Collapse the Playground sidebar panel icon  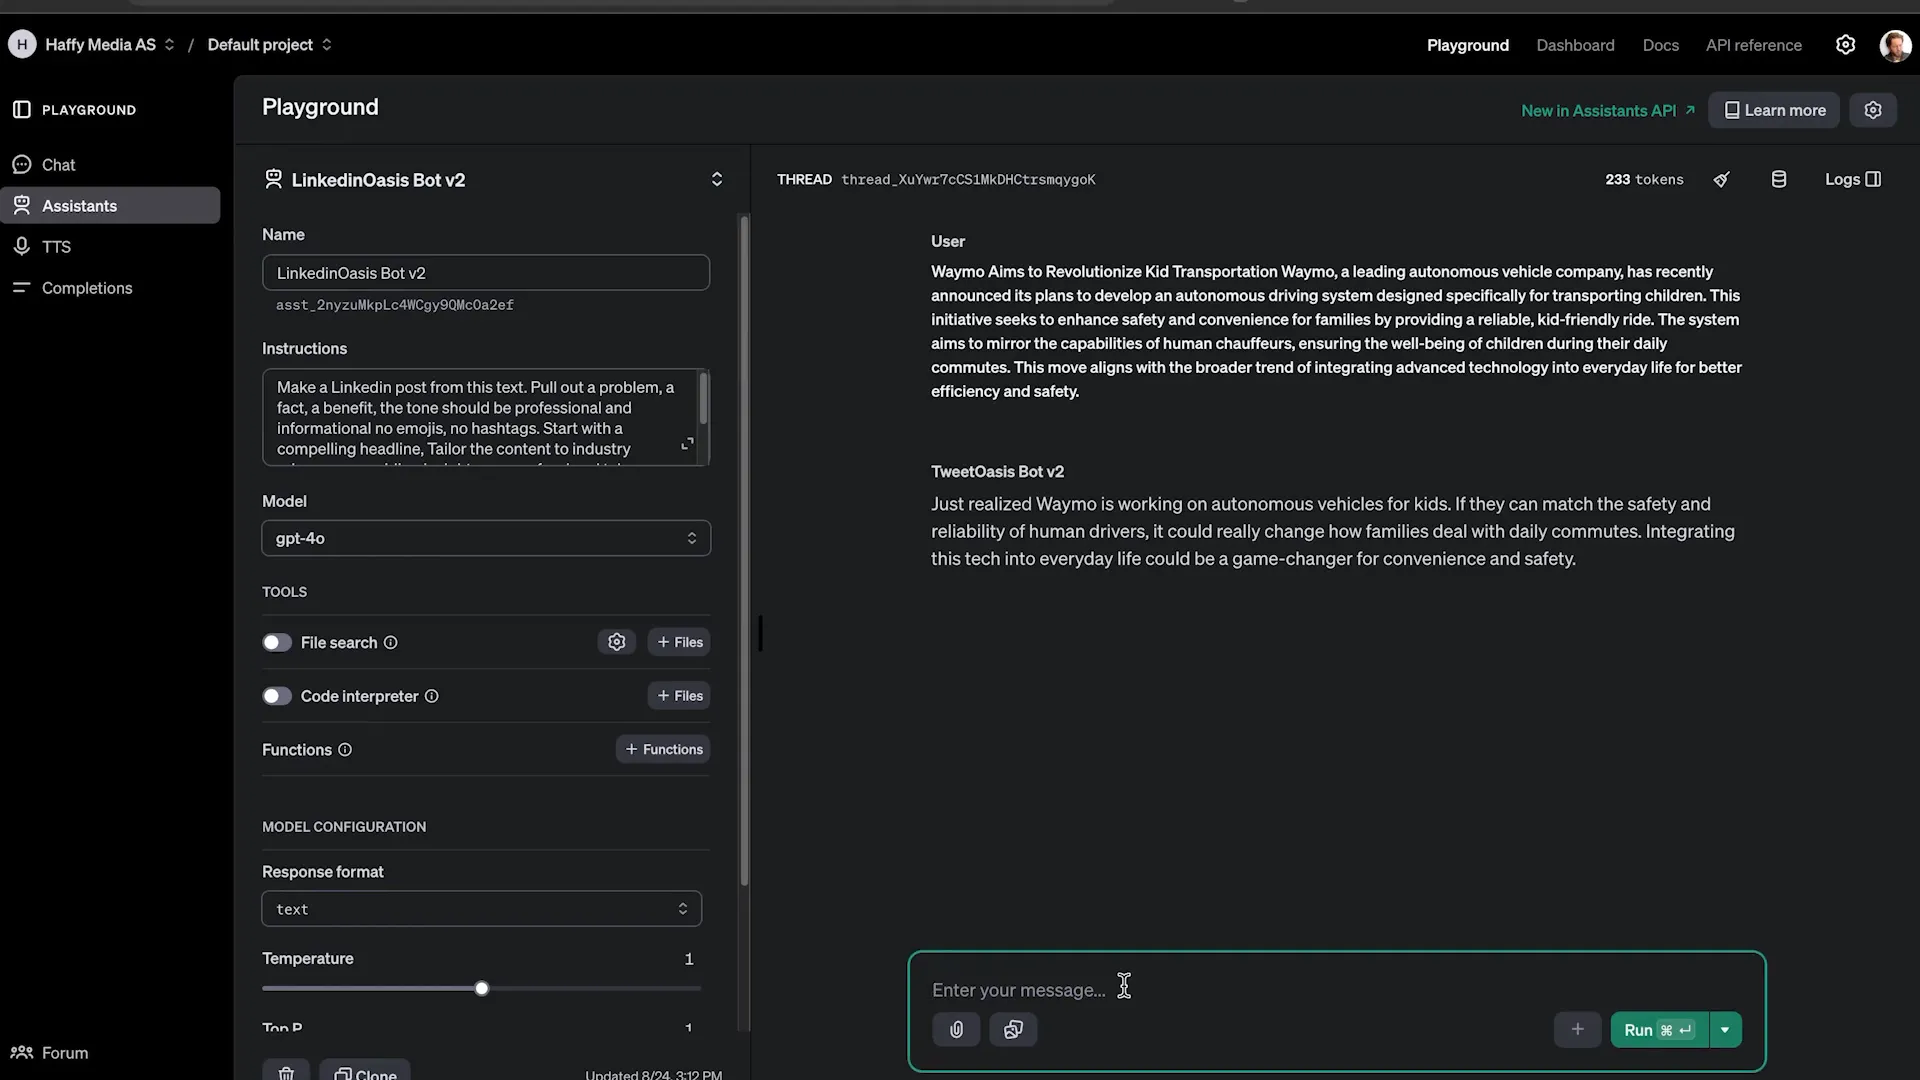pyautogui.click(x=22, y=110)
